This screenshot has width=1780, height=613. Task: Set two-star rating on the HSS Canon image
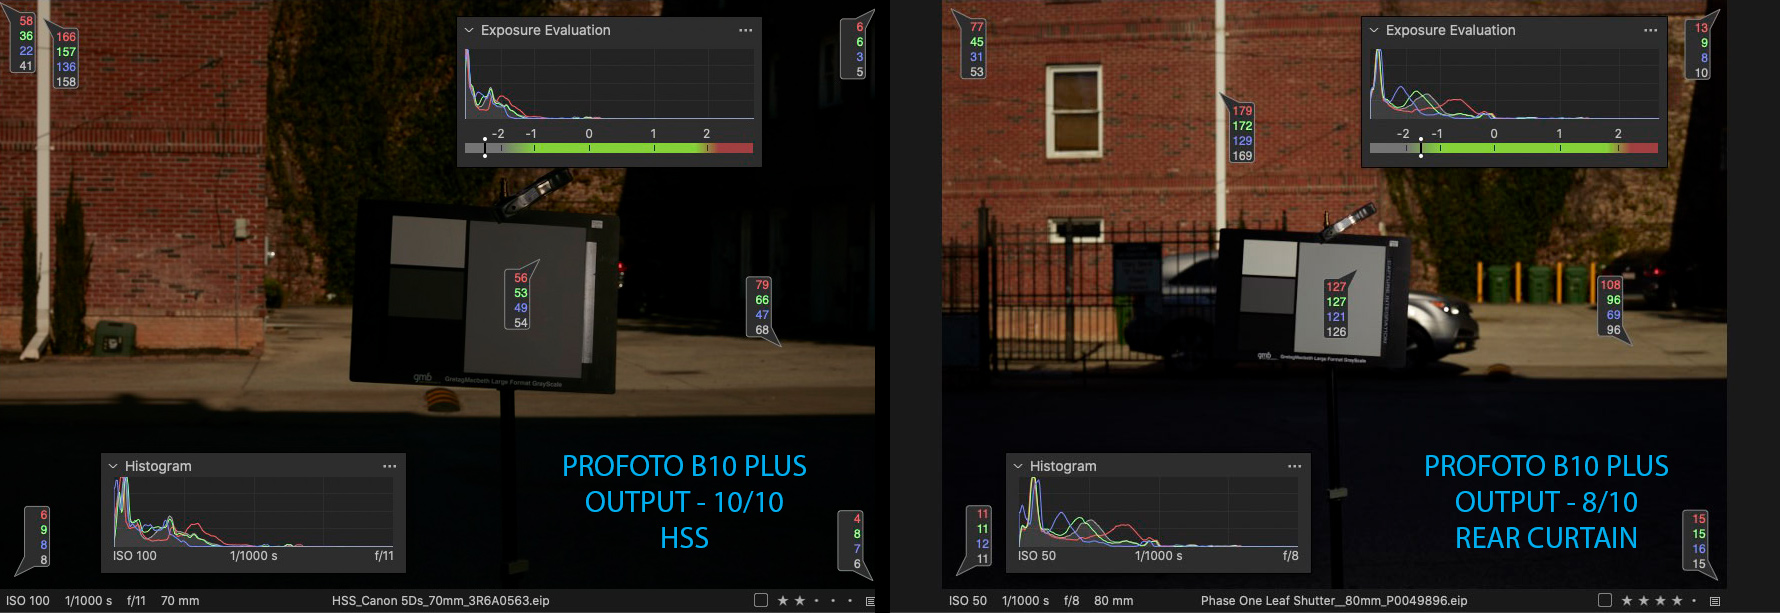coord(800,601)
